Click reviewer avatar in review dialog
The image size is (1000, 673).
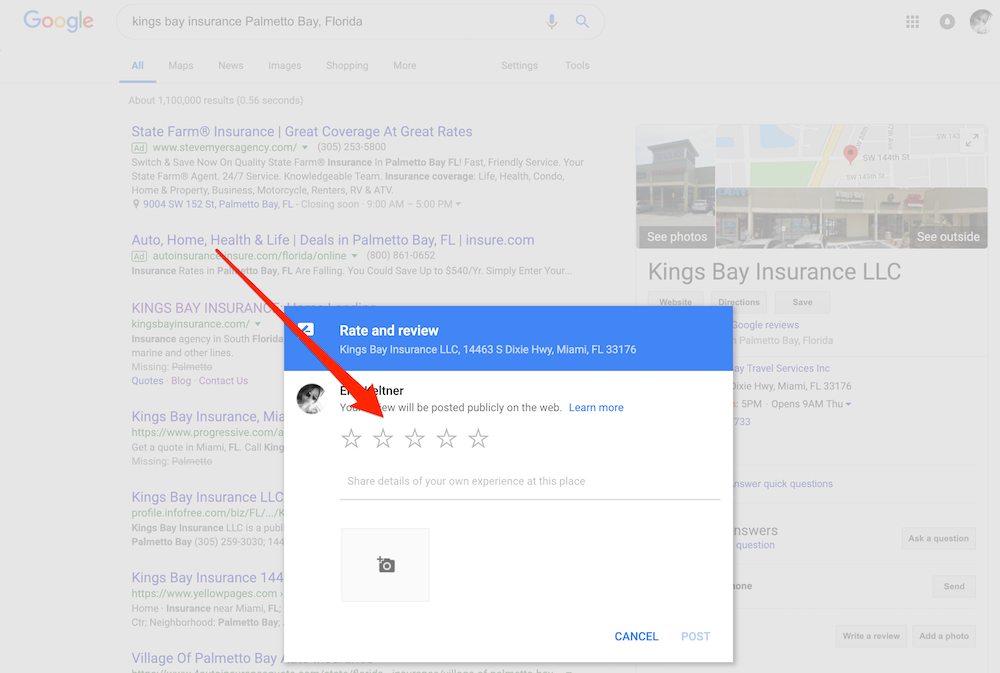312,399
